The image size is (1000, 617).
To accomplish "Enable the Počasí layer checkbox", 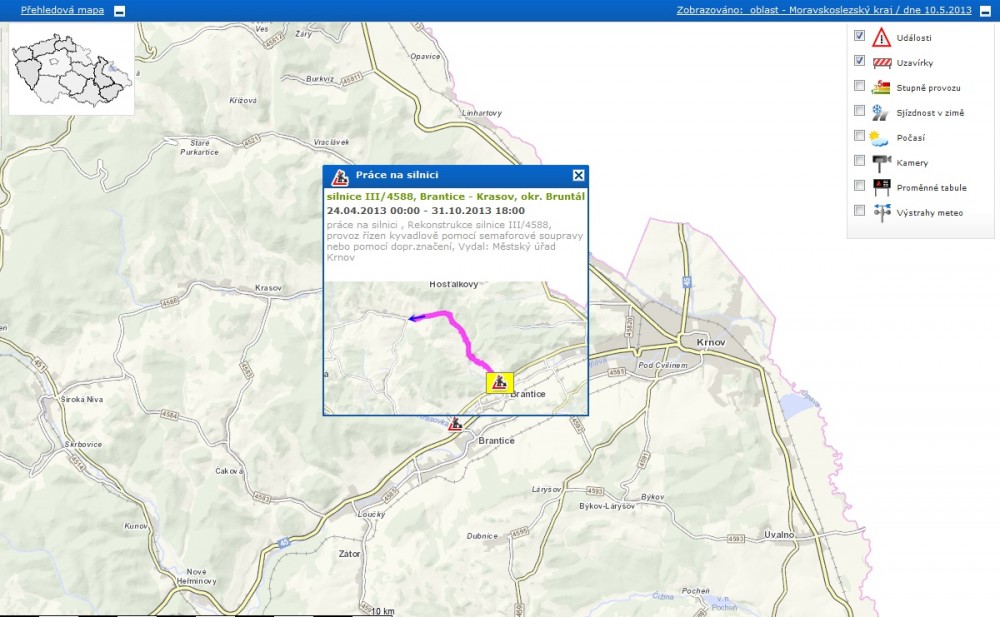I will [x=859, y=135].
